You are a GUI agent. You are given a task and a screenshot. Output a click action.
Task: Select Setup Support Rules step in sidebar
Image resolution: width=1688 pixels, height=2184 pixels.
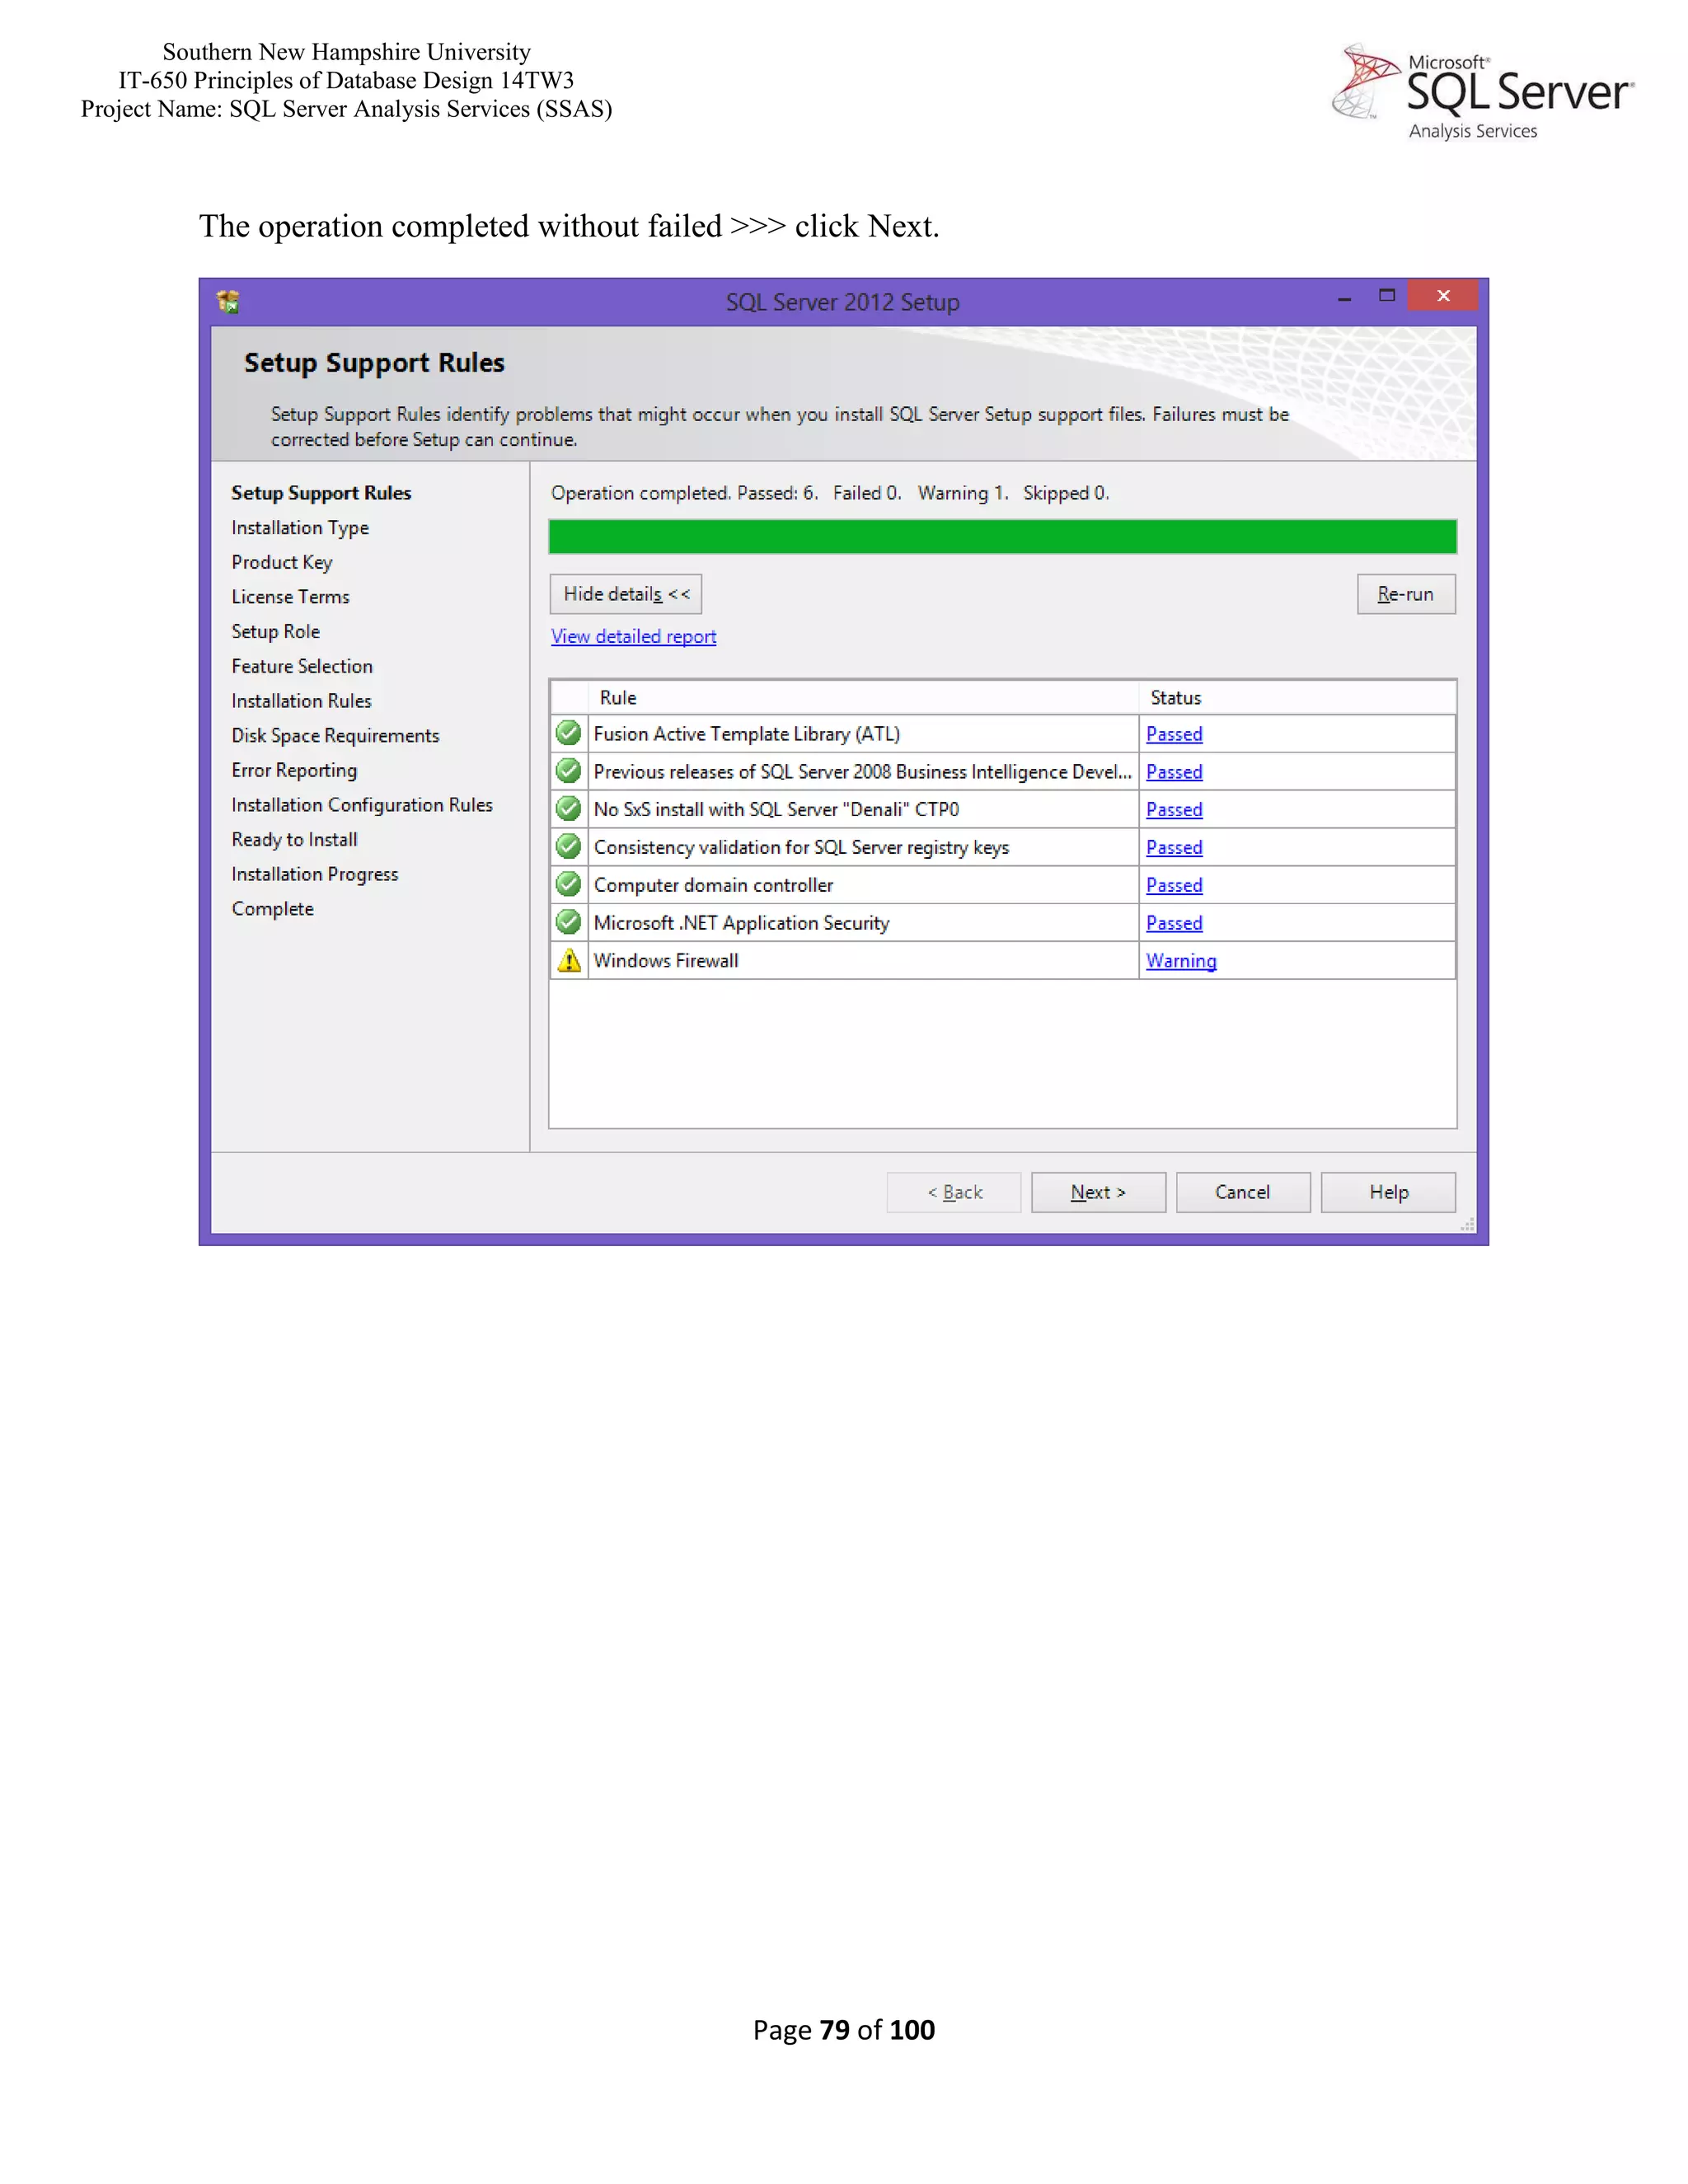tap(321, 493)
